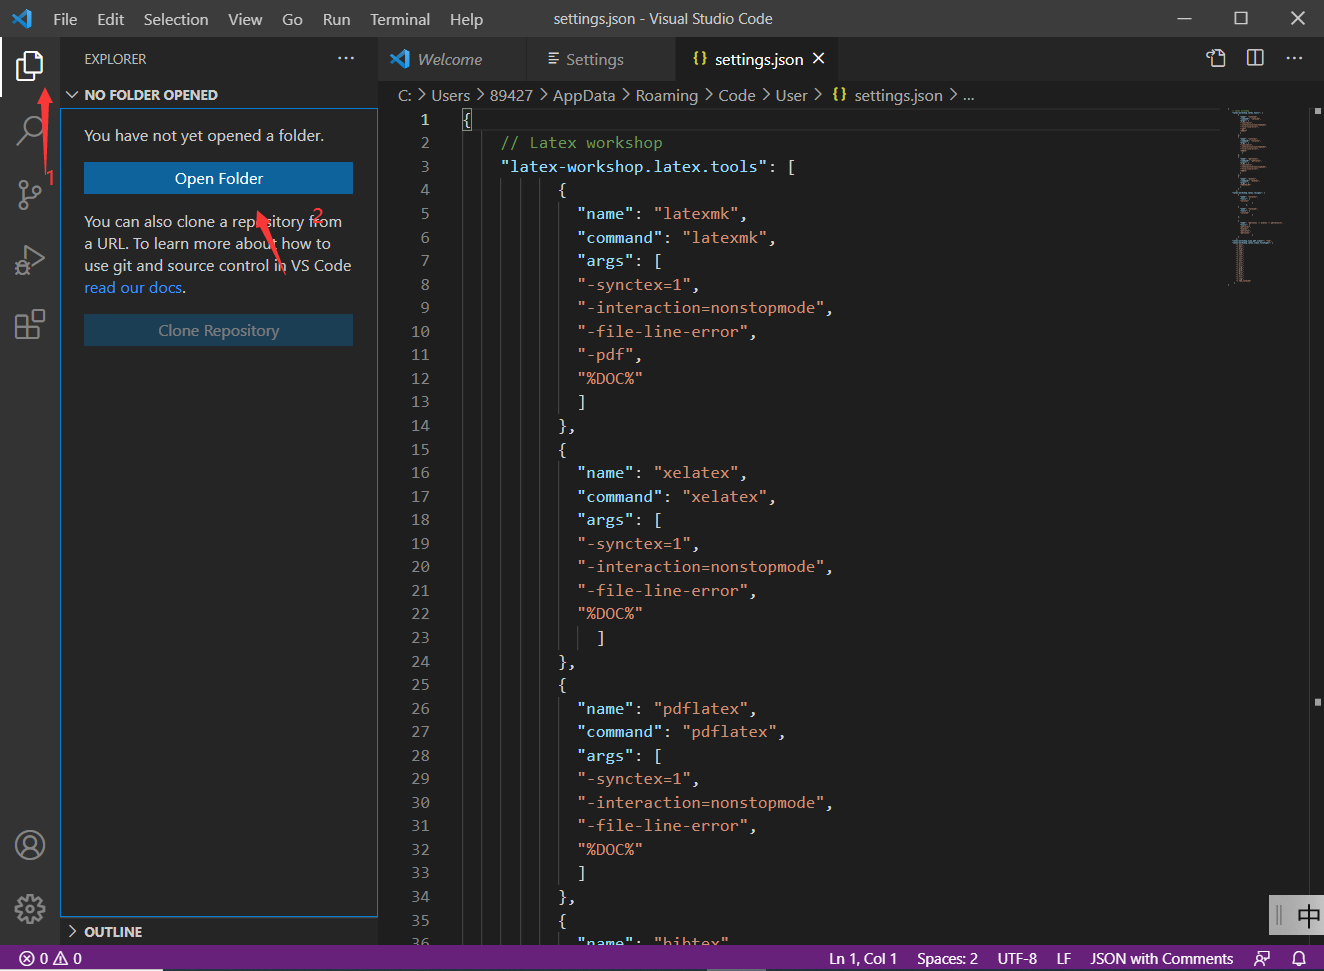This screenshot has width=1324, height=971.
Task: Toggle the Explorer view icon
Action: [x=30, y=66]
